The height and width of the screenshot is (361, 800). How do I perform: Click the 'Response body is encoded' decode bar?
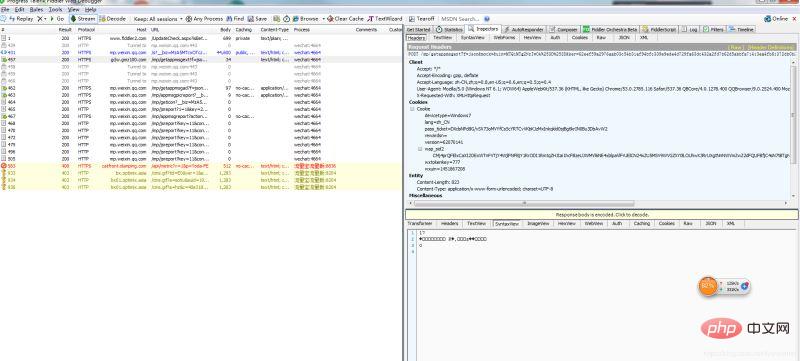[602, 215]
